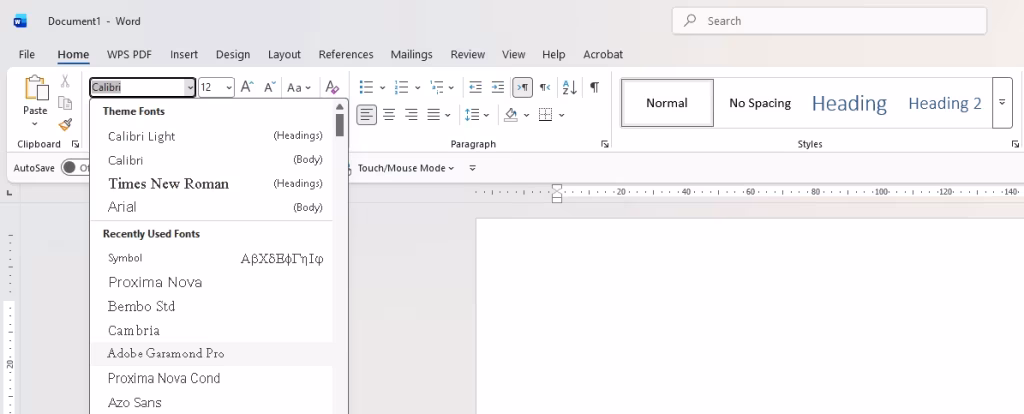Click the Cut scissors icon
The image size is (1024, 414).
tap(65, 81)
